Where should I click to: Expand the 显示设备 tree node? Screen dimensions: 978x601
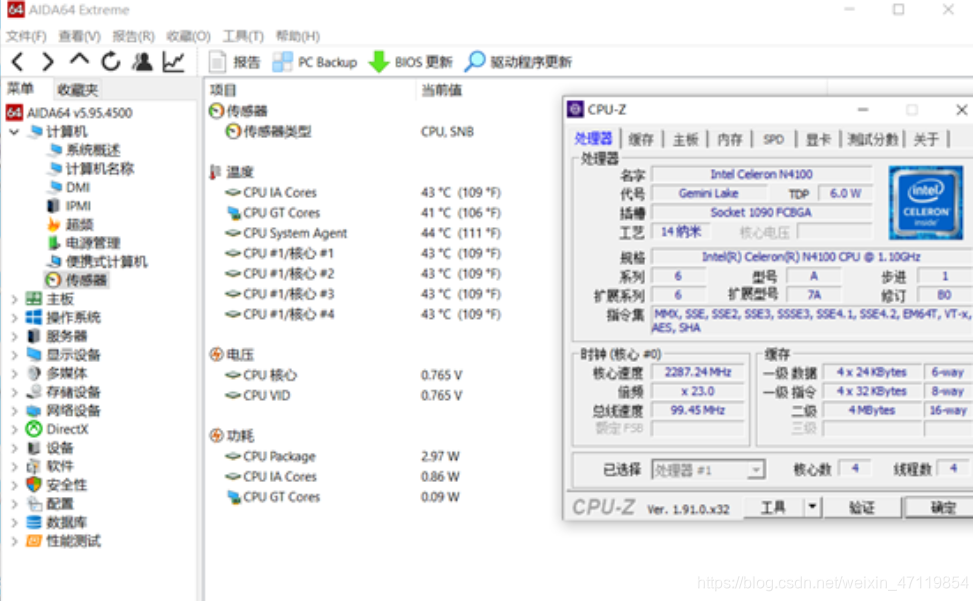[x=14, y=355]
